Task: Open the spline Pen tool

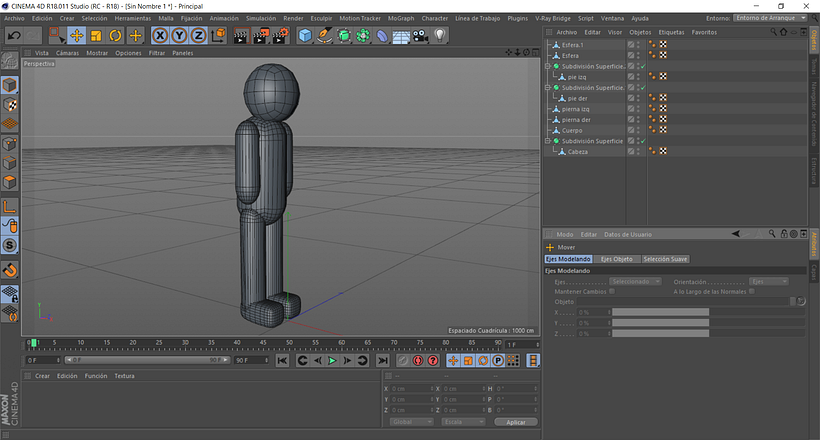Action: (x=324, y=36)
